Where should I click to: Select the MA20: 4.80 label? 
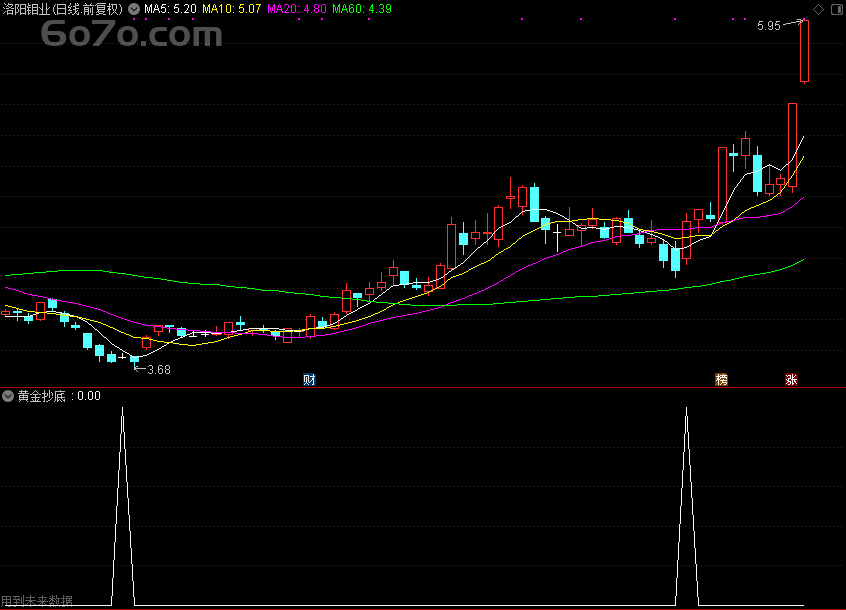point(297,9)
